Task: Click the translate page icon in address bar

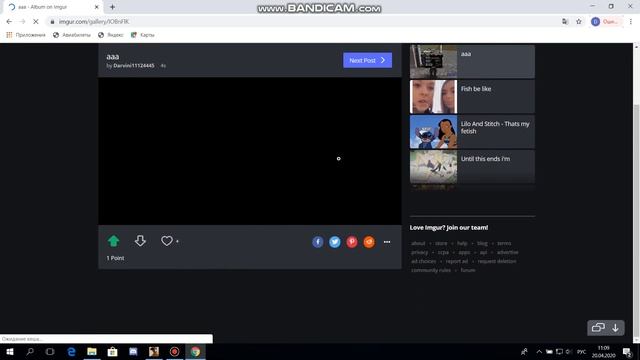Action: coord(565,22)
